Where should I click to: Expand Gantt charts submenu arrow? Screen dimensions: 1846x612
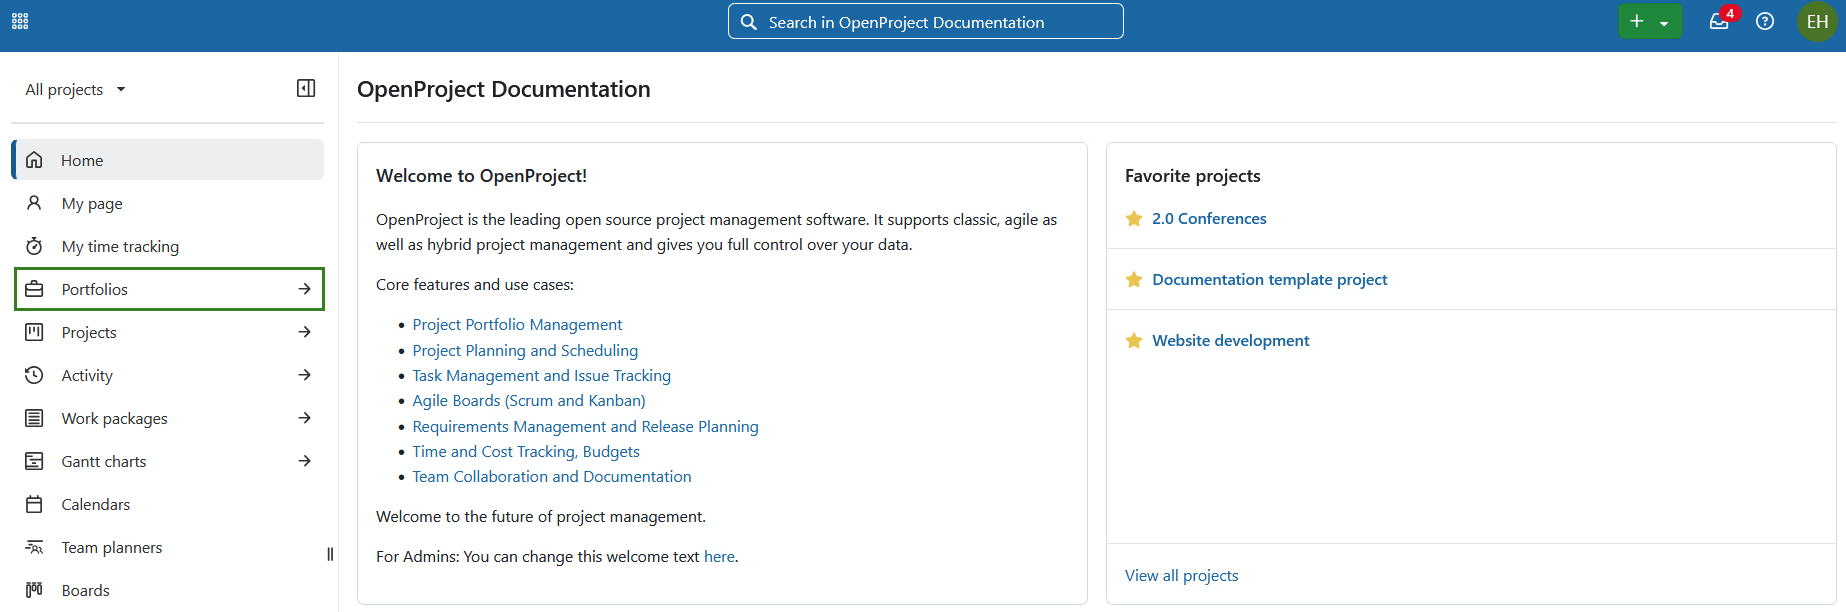coord(305,461)
